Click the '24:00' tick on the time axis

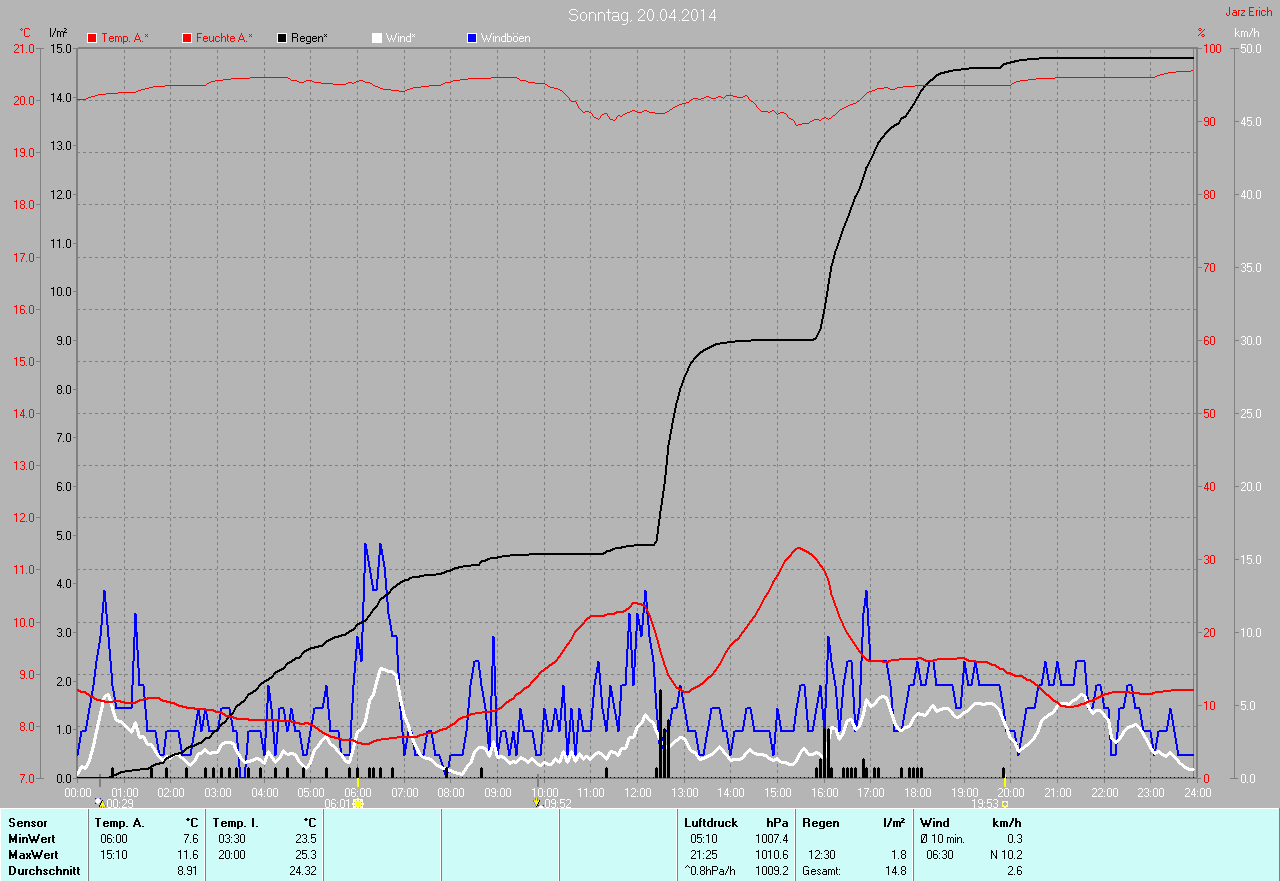tap(1197, 792)
